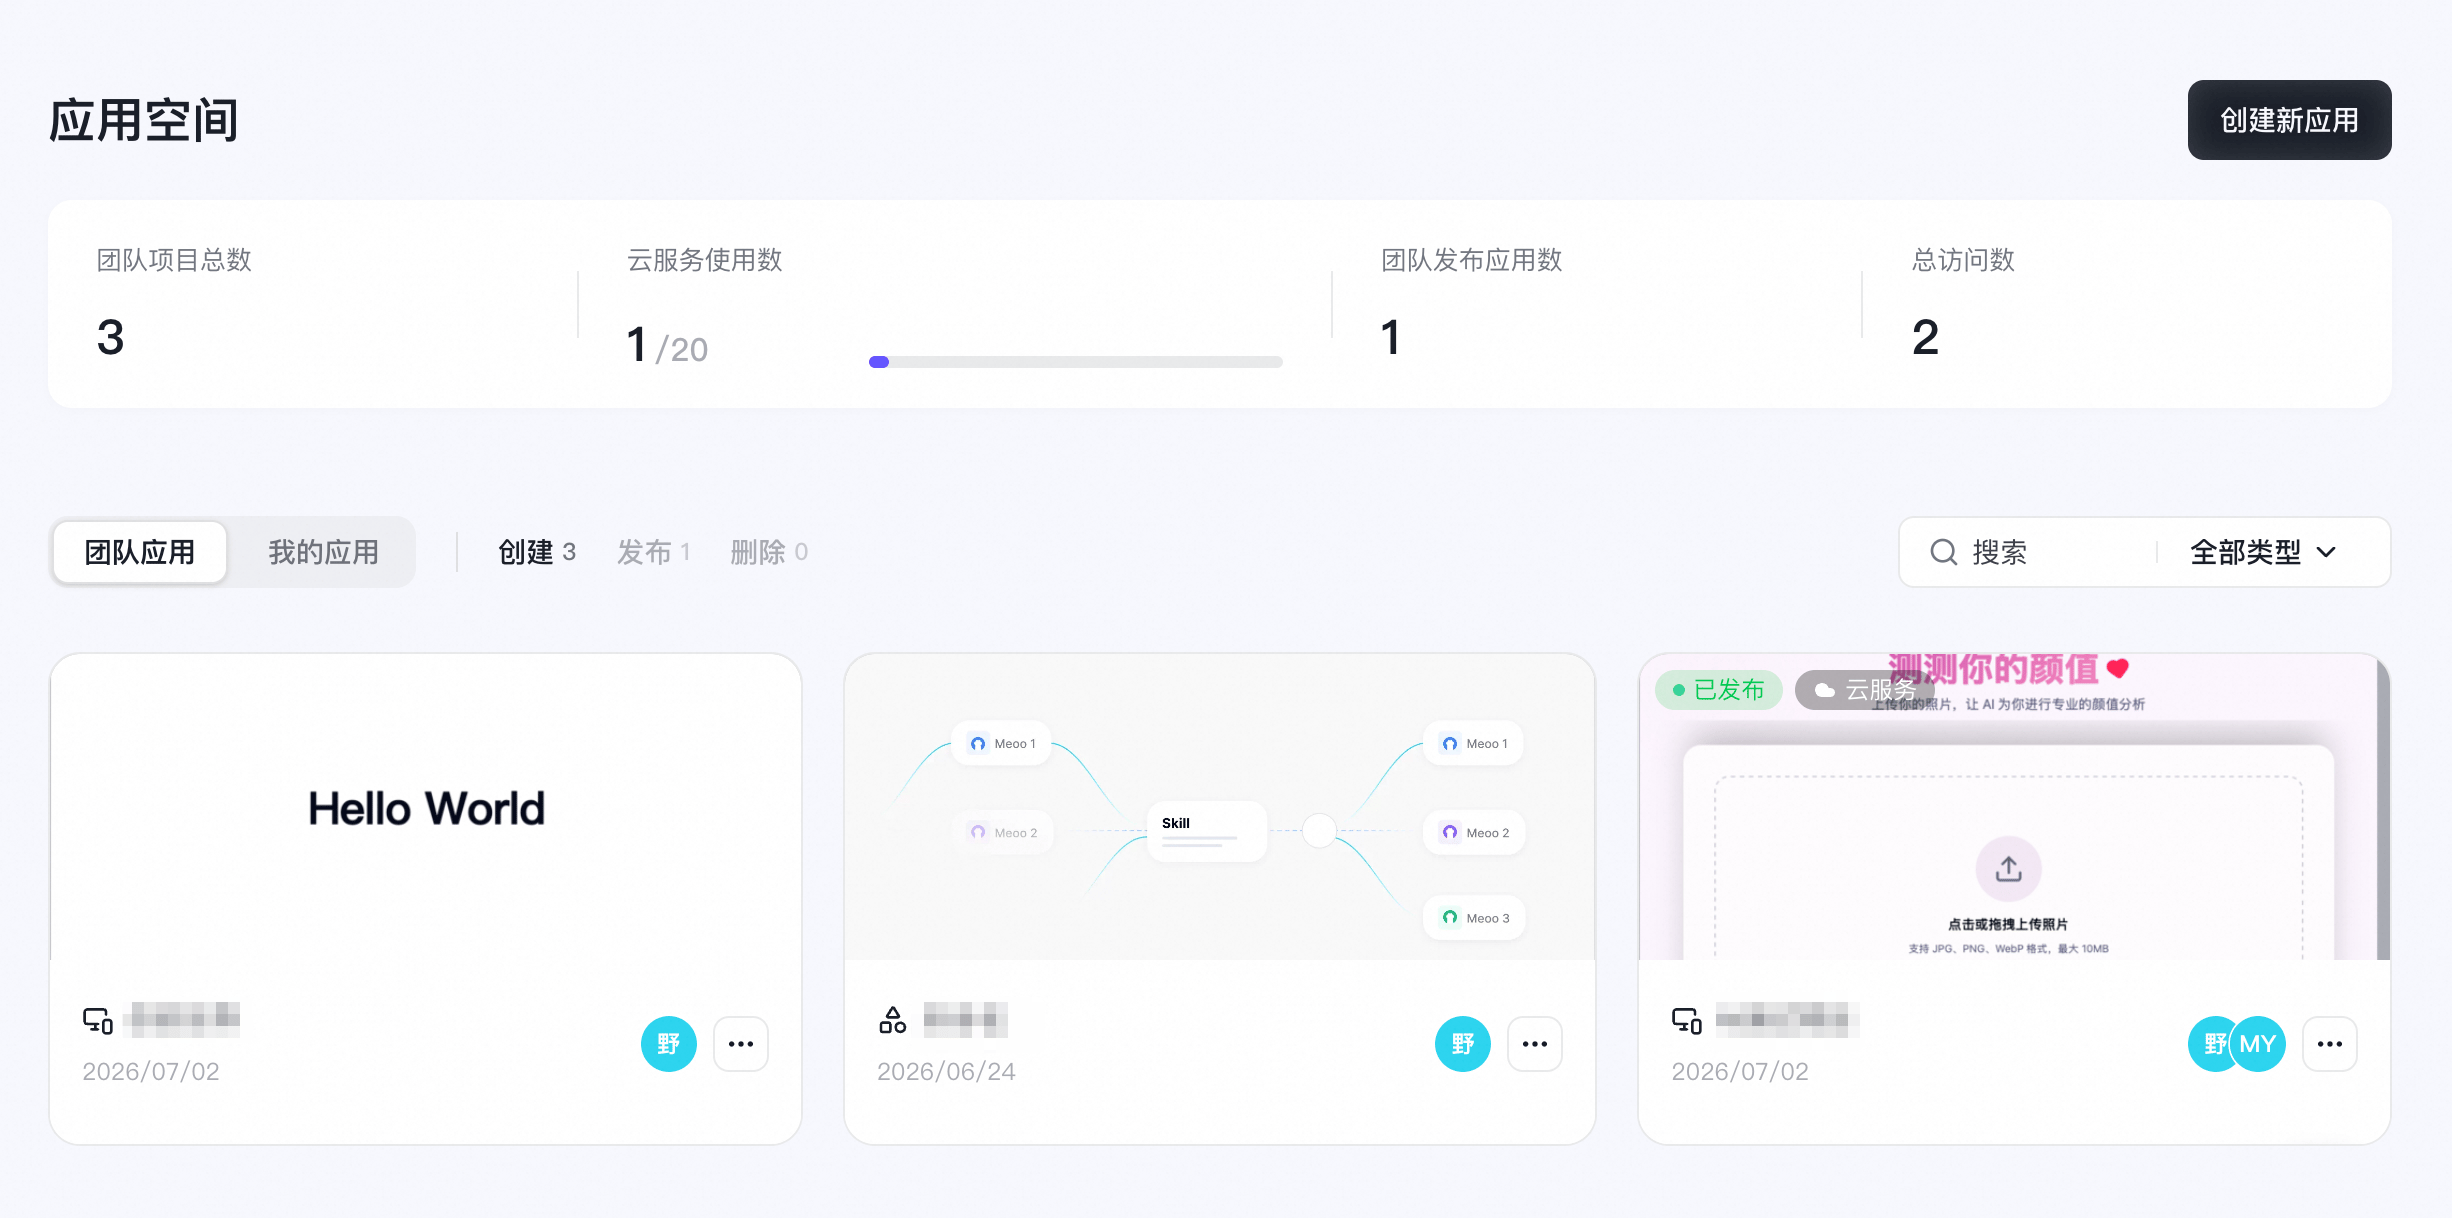This screenshot has height=1218, width=2452.
Task: Click 野 avatar on Hello World card
Action: pyautogui.click(x=669, y=1044)
